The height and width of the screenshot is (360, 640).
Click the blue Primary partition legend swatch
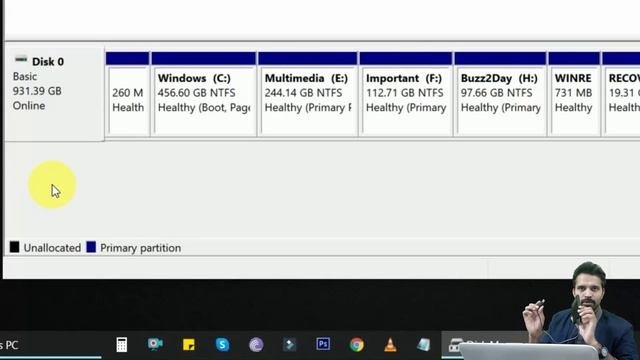(x=91, y=247)
